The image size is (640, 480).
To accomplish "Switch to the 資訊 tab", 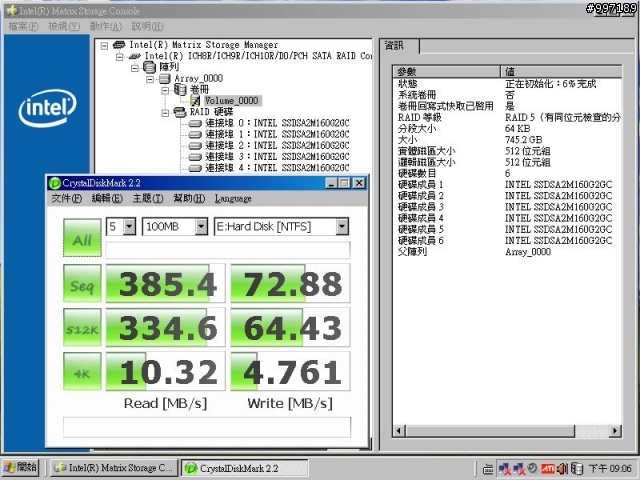I will 399,46.
